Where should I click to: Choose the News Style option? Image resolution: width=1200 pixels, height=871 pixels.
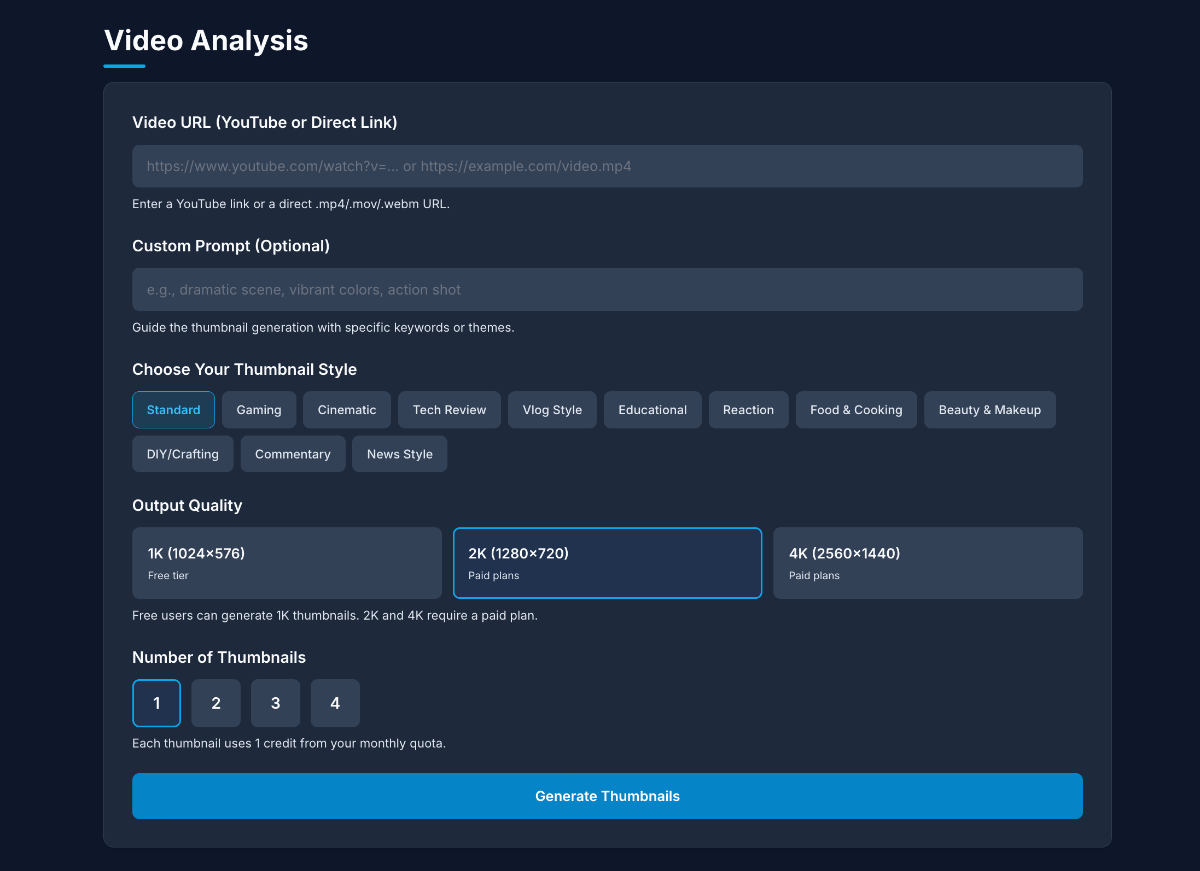399,454
